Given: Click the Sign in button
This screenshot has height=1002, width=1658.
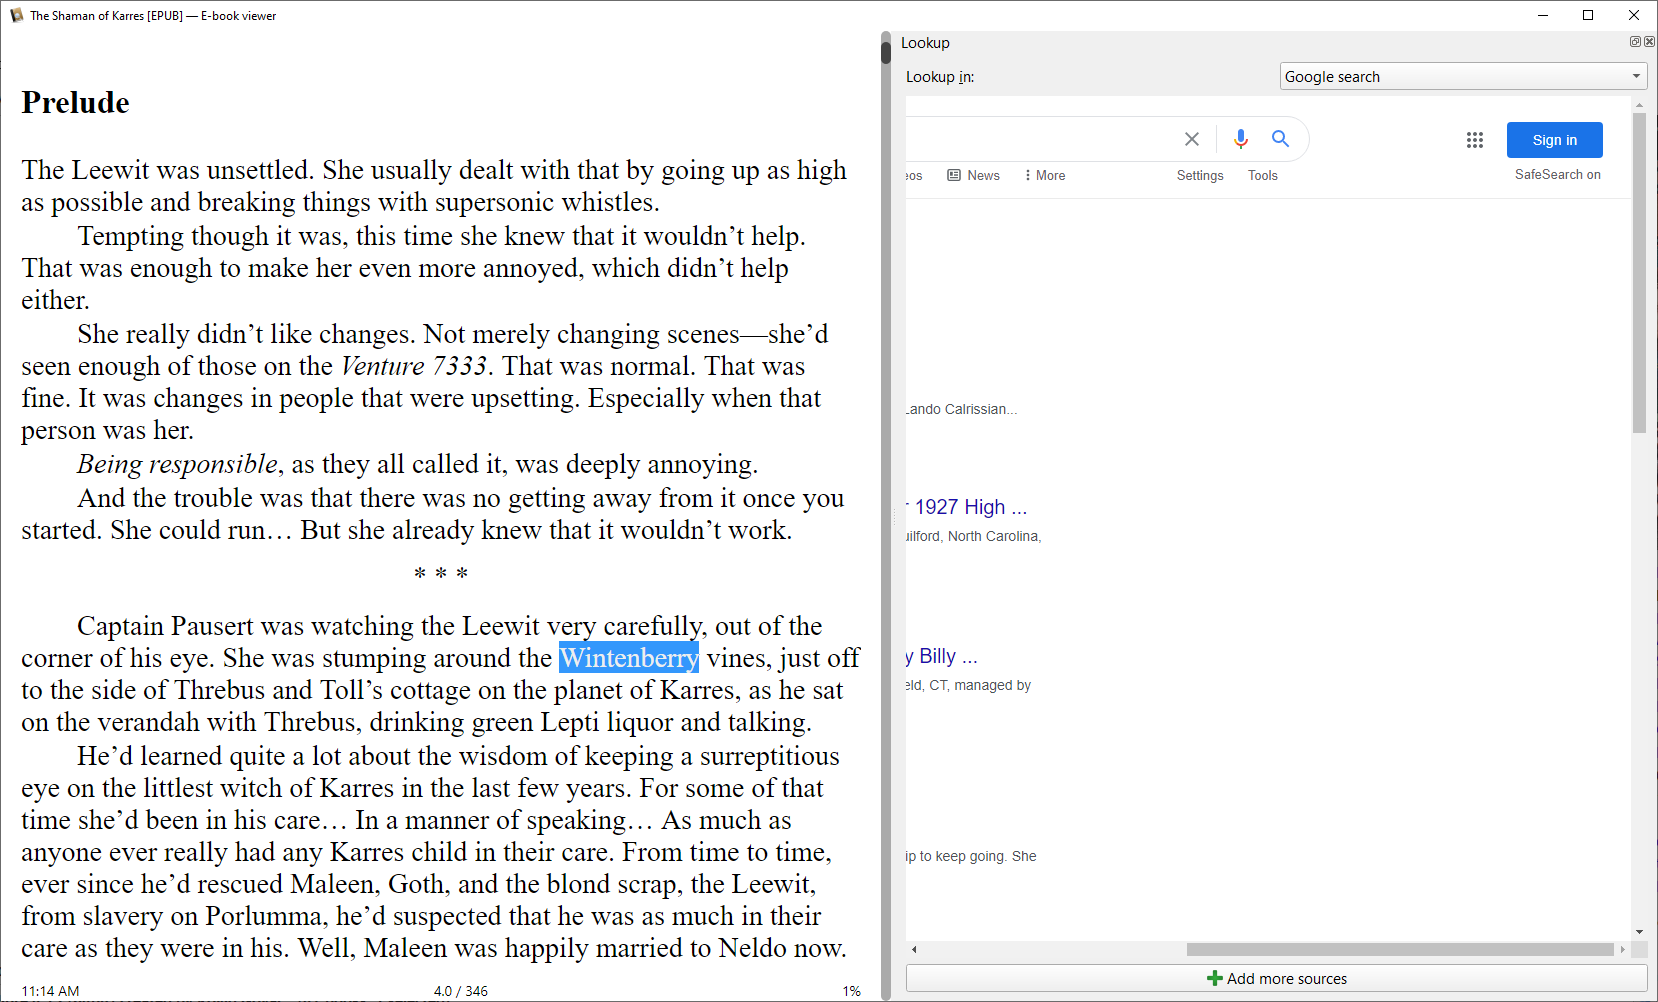Looking at the screenshot, I should click(1554, 140).
